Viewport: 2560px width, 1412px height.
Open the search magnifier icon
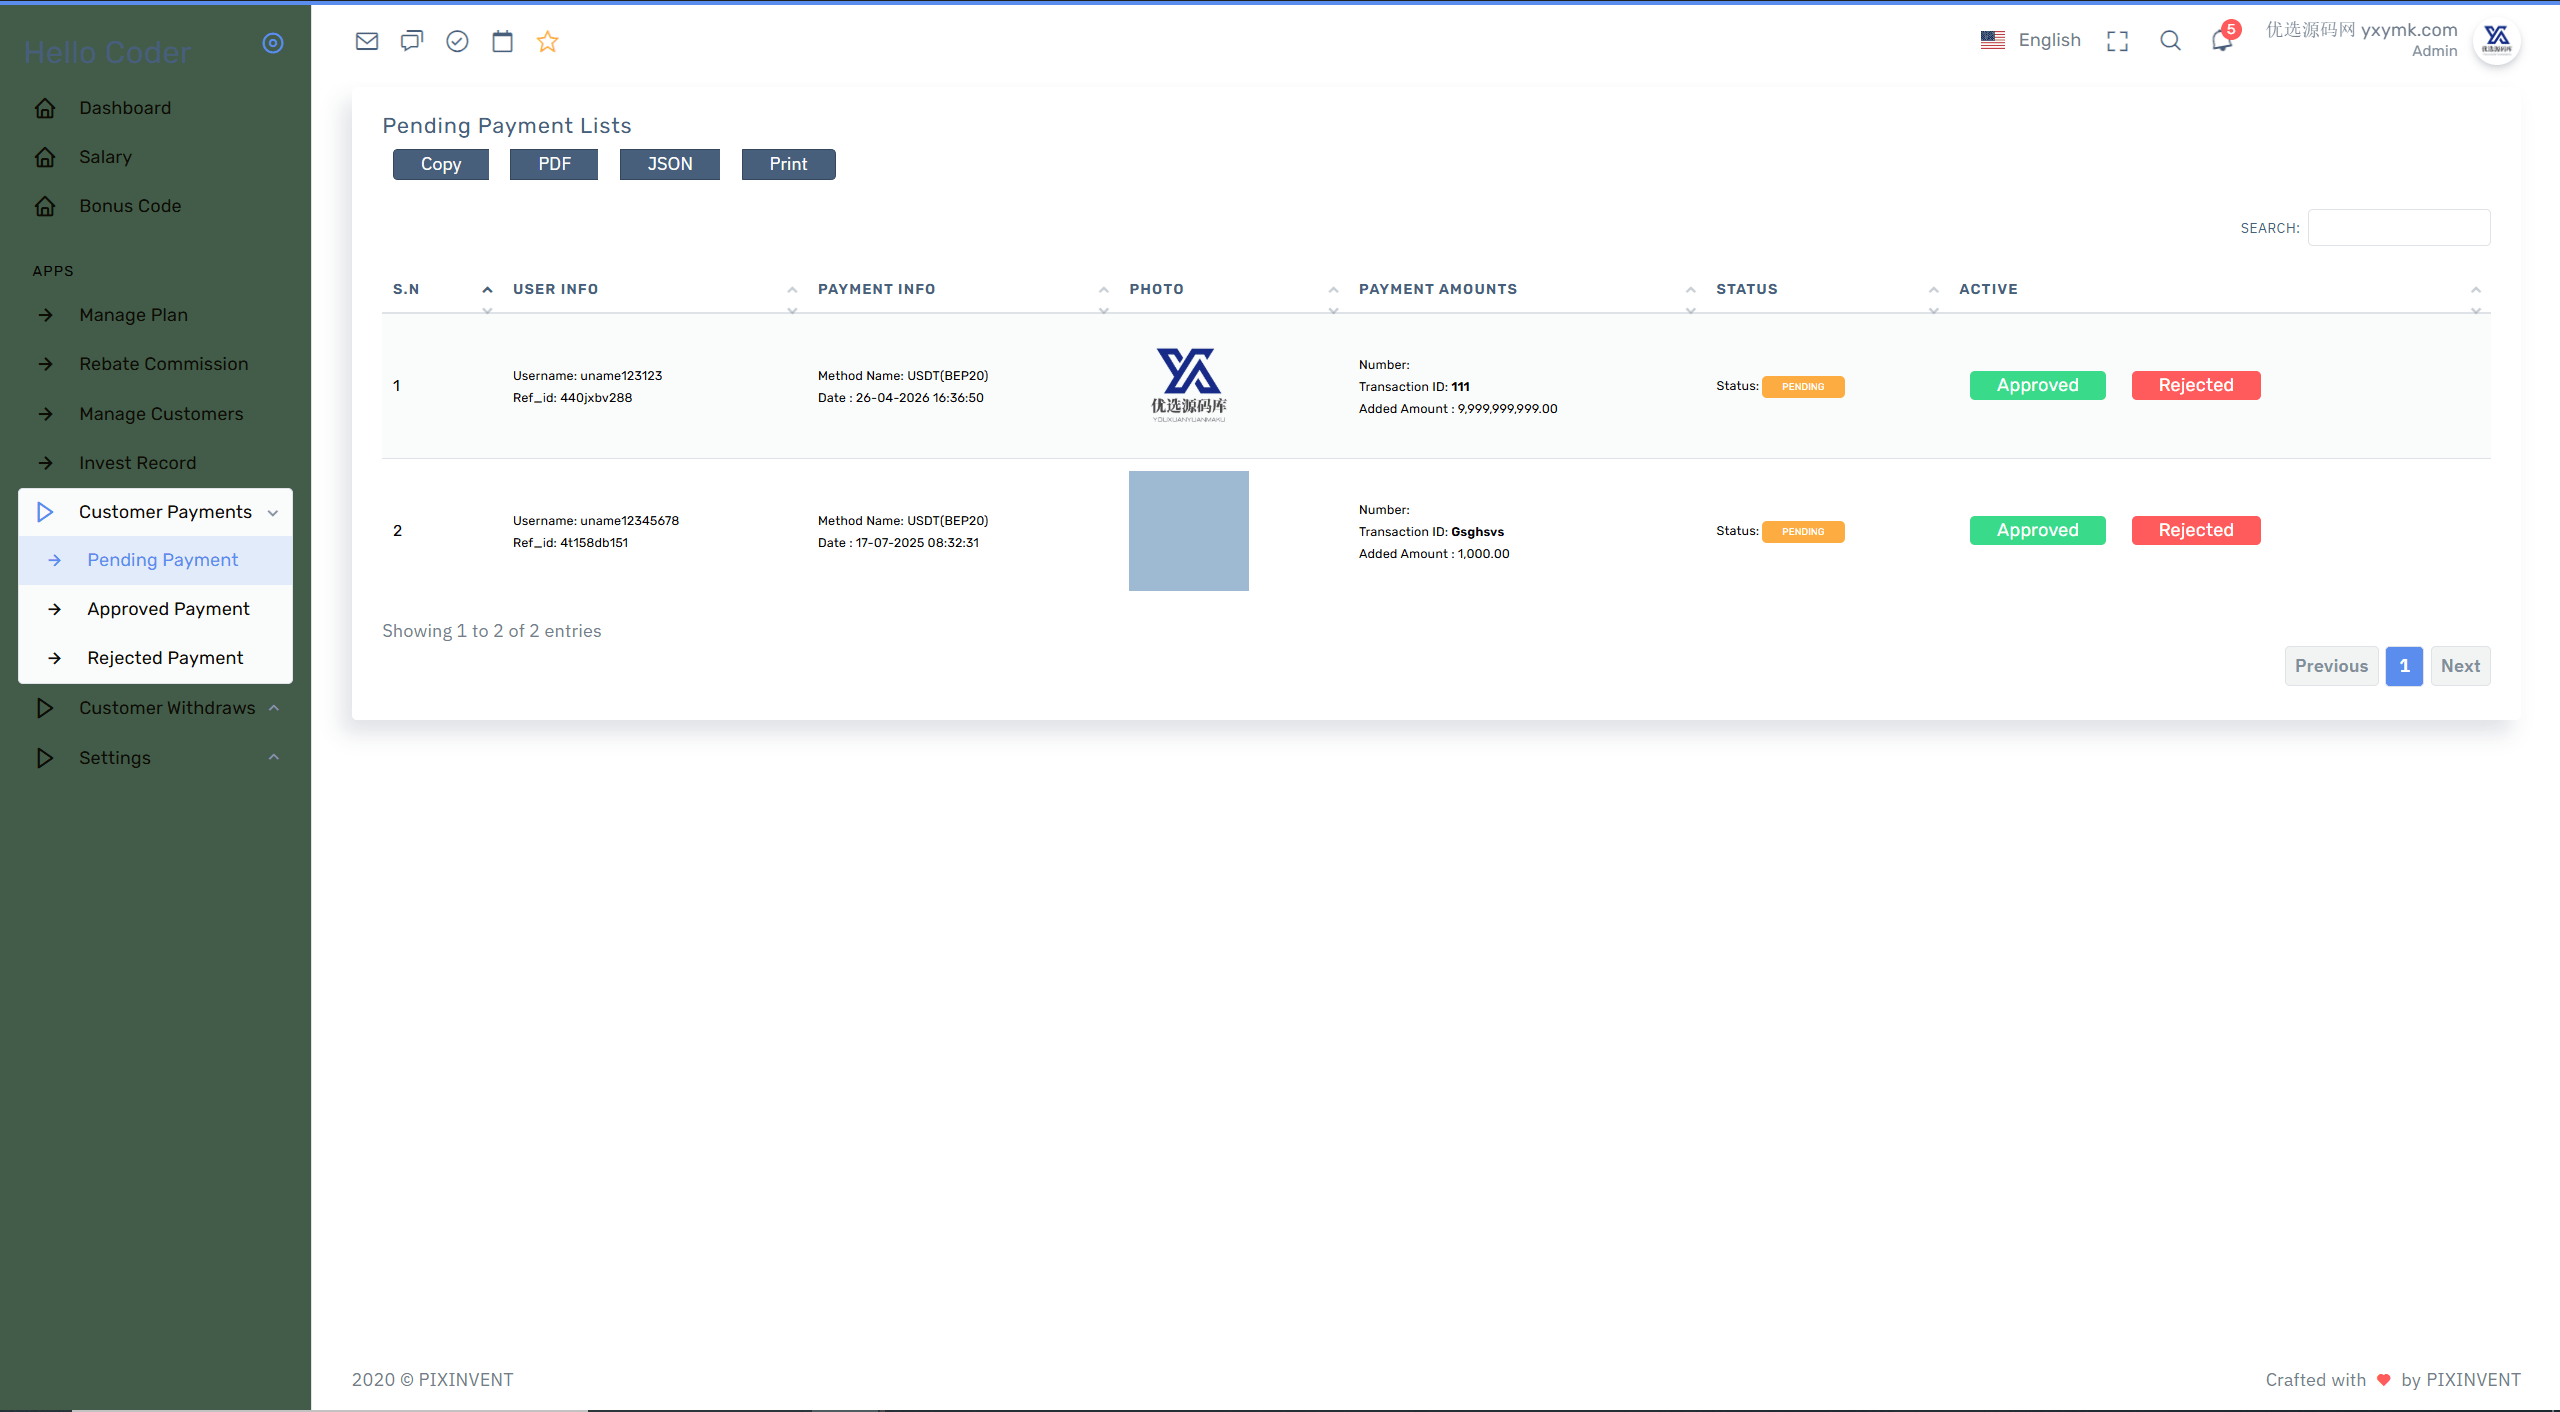click(2170, 41)
